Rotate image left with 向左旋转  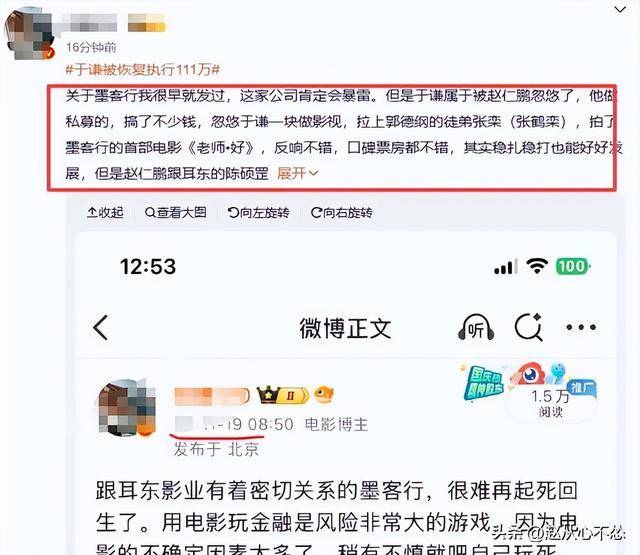259,213
